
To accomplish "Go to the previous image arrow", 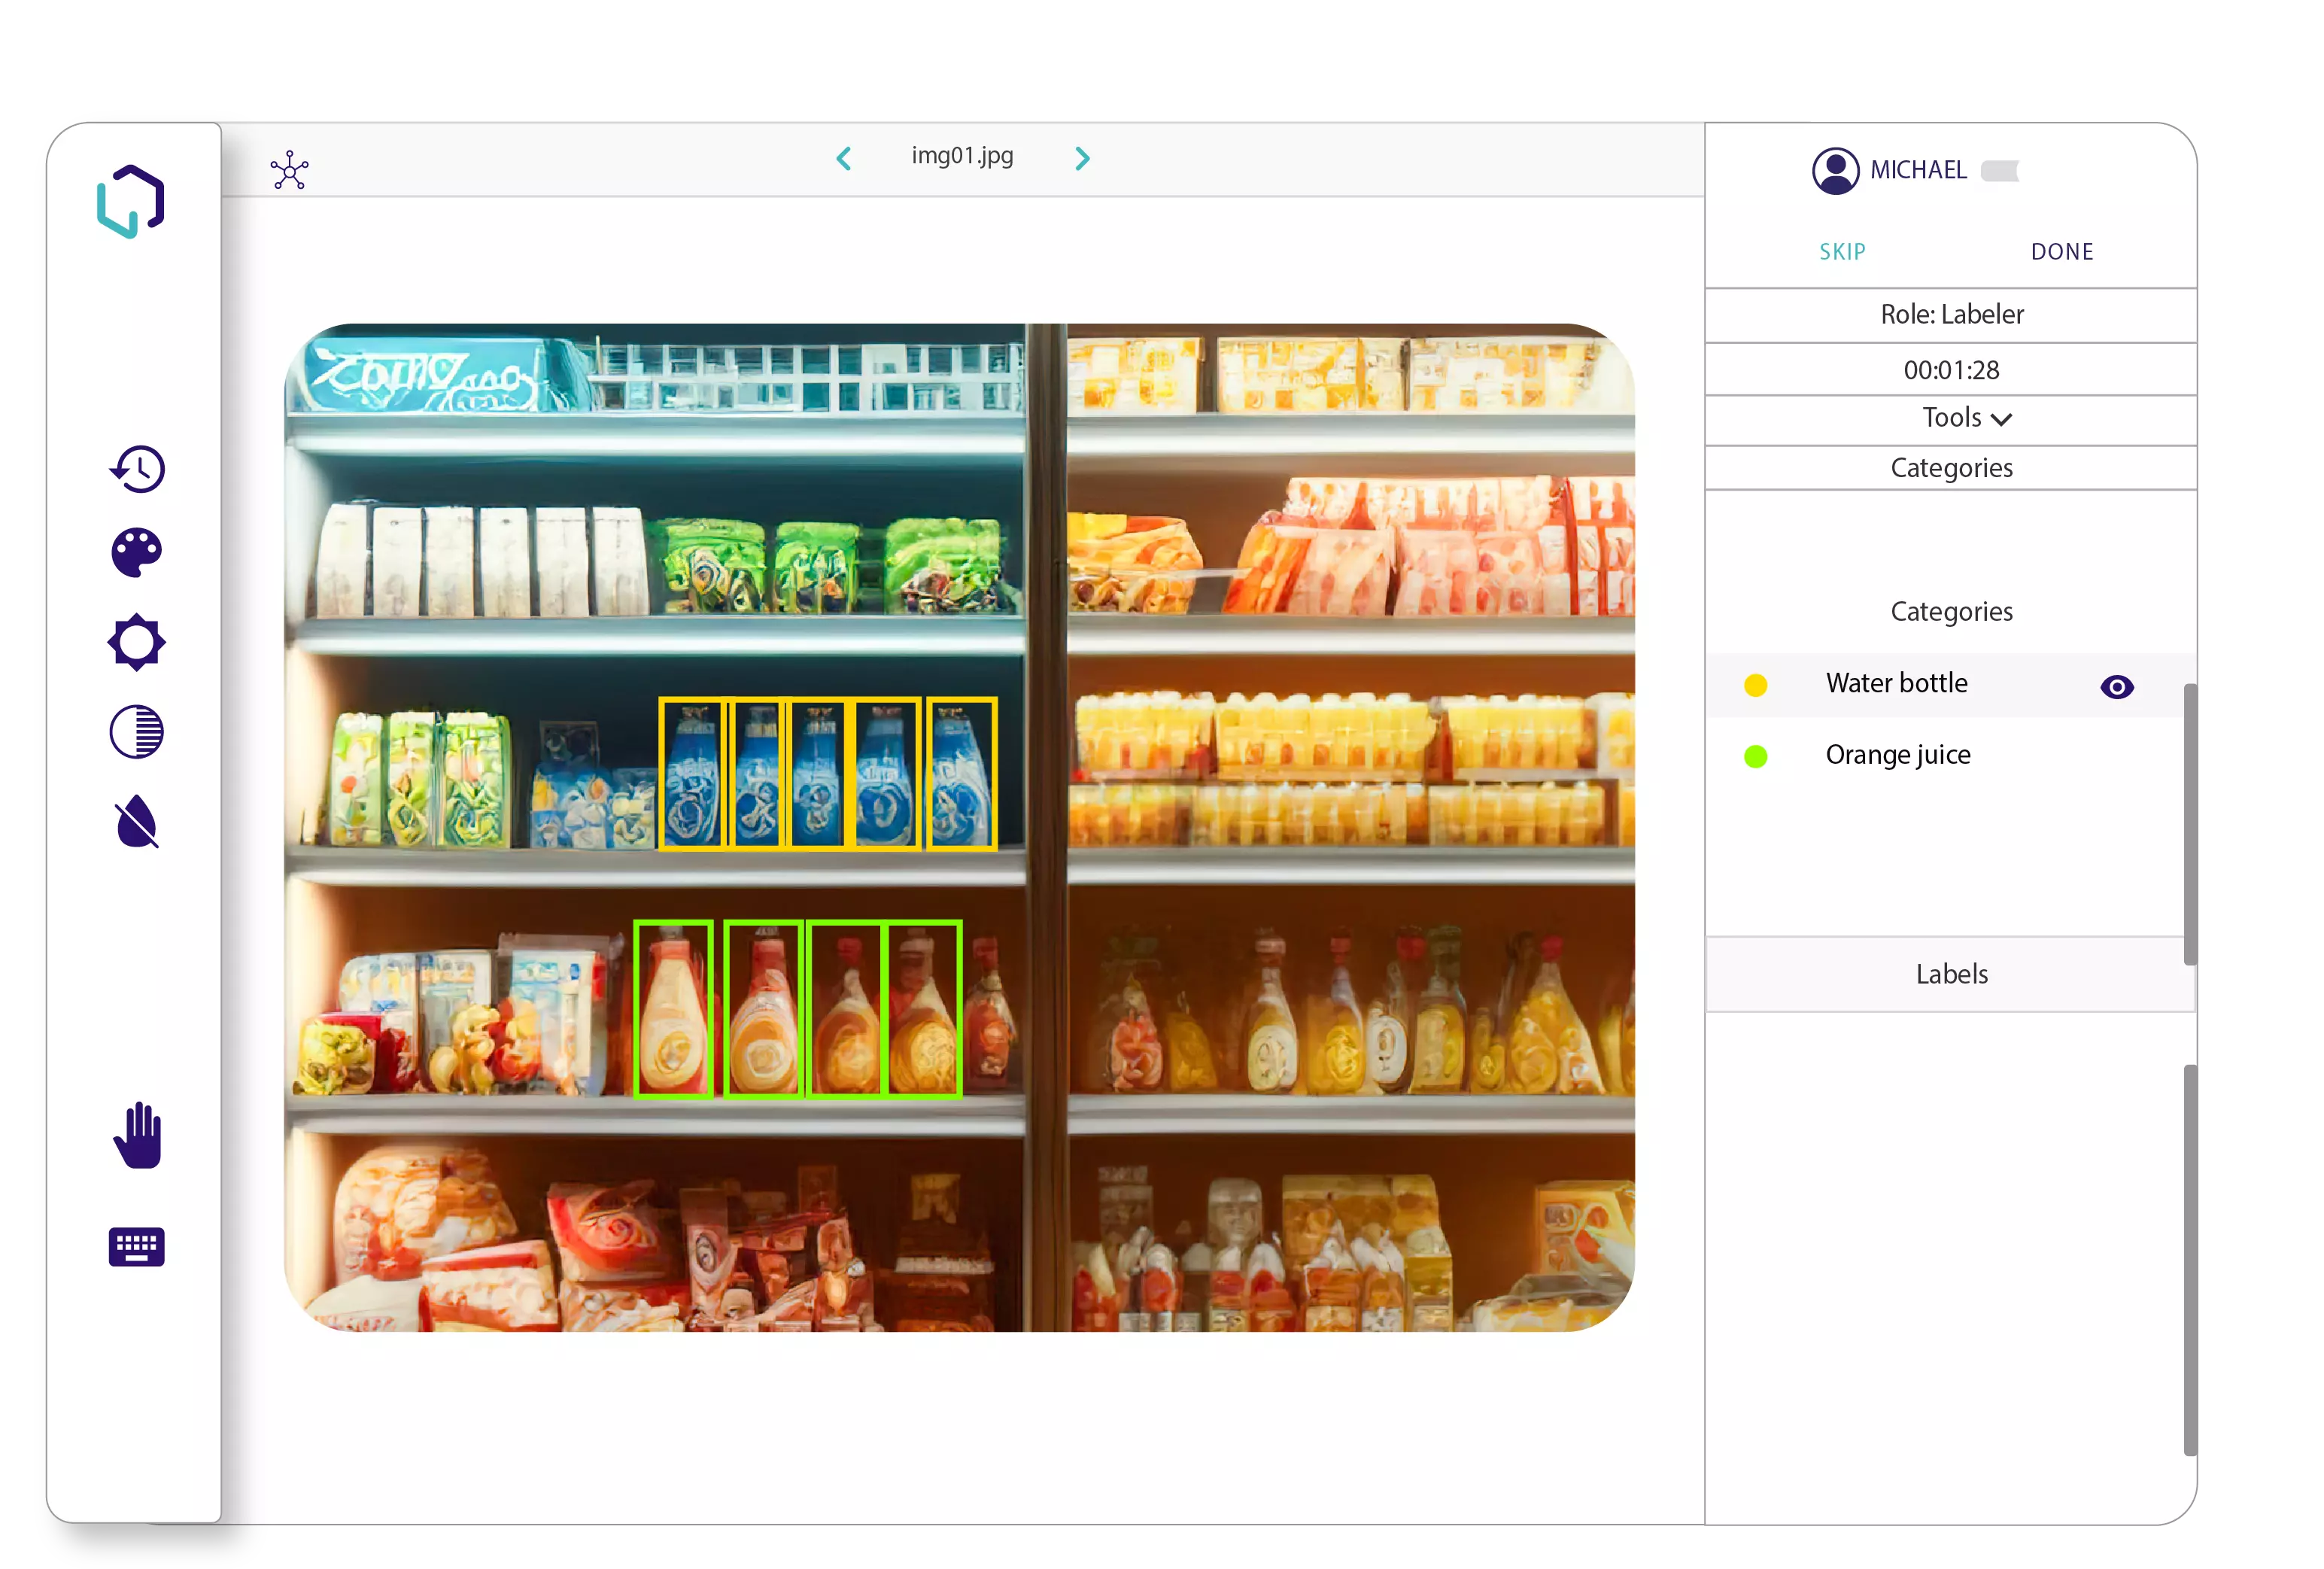I will pyautogui.click(x=844, y=158).
